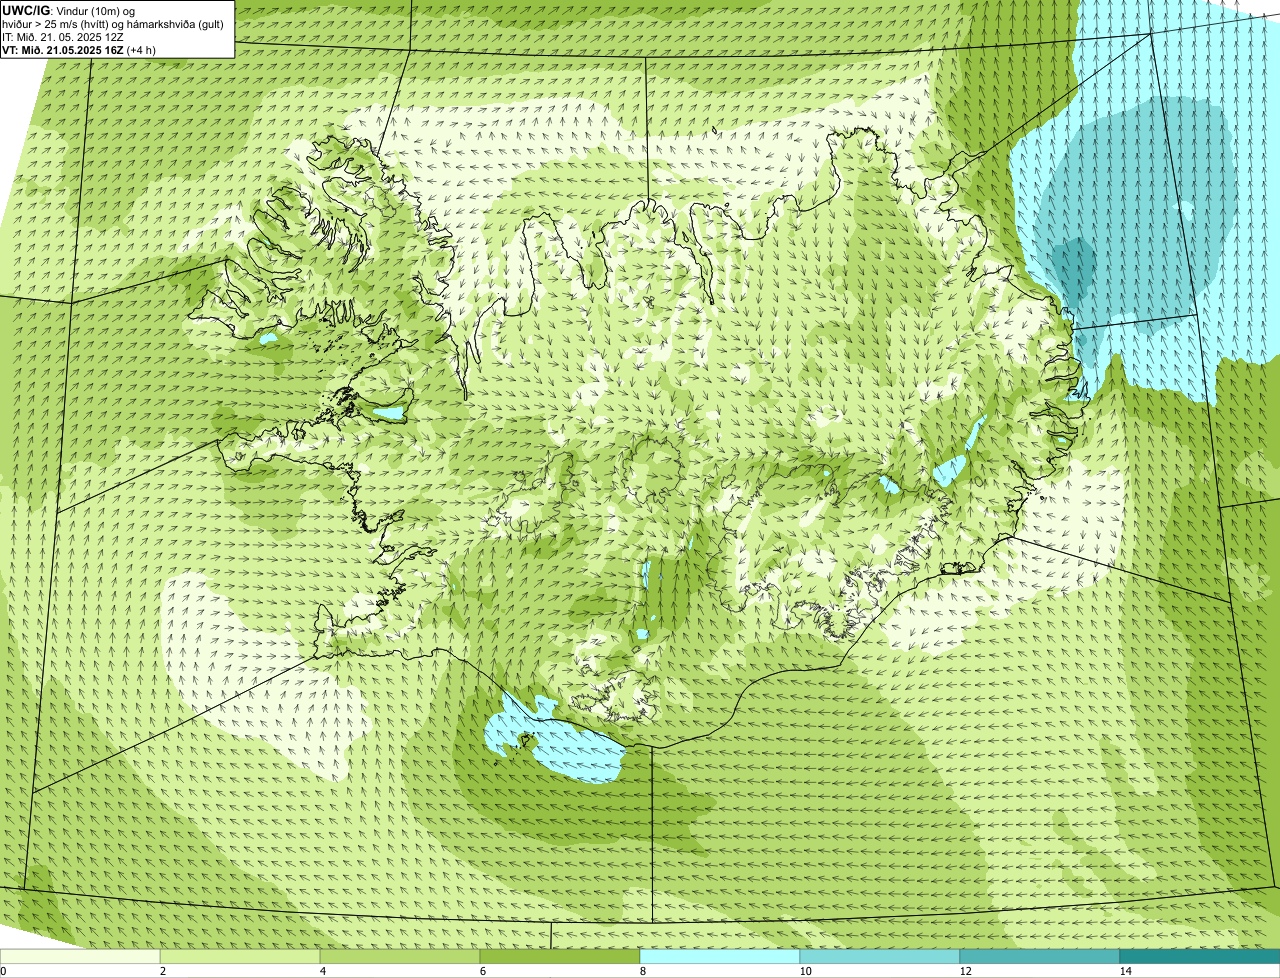Click the 'UWC/IG: Vindur (10m) og' title line
This screenshot has height=978, width=1280.
pos(68,10)
